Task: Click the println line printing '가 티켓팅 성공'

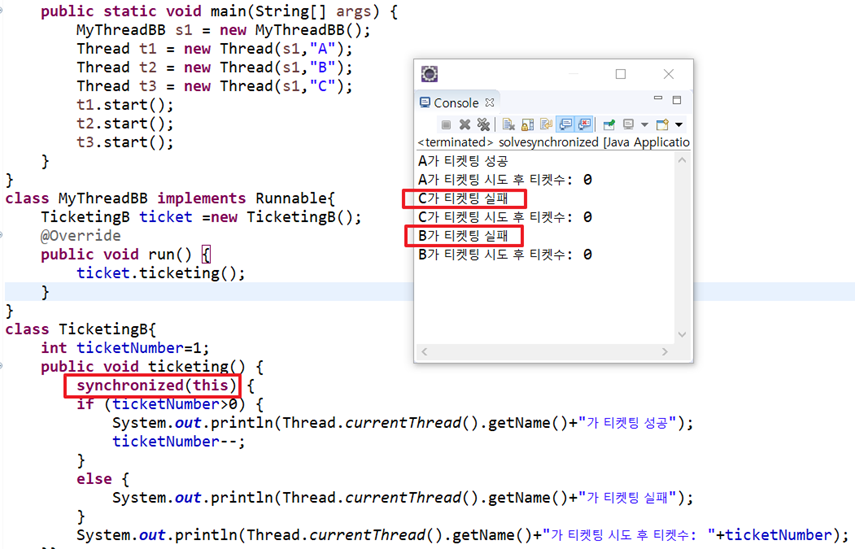Action: click(402, 423)
